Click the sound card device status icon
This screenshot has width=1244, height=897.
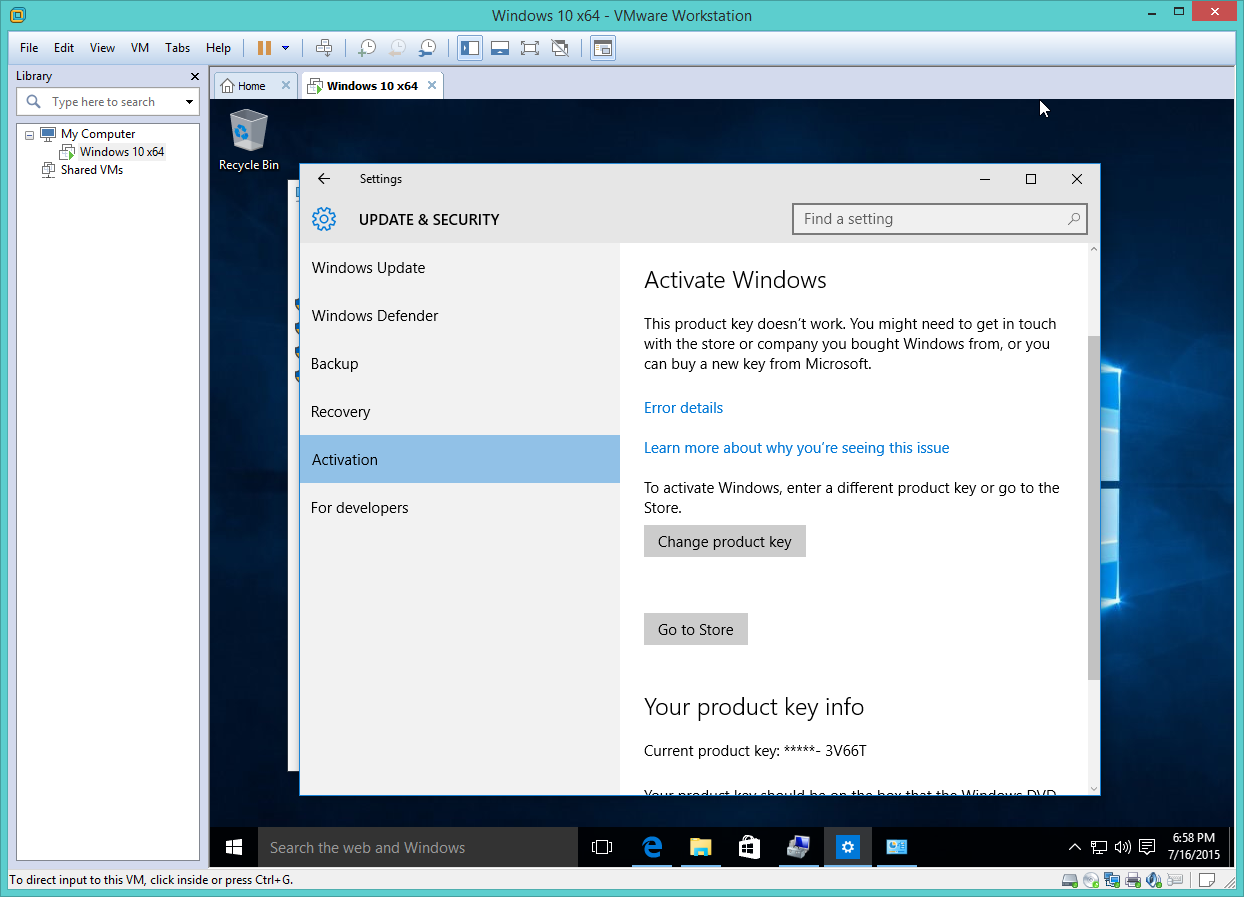1154,881
